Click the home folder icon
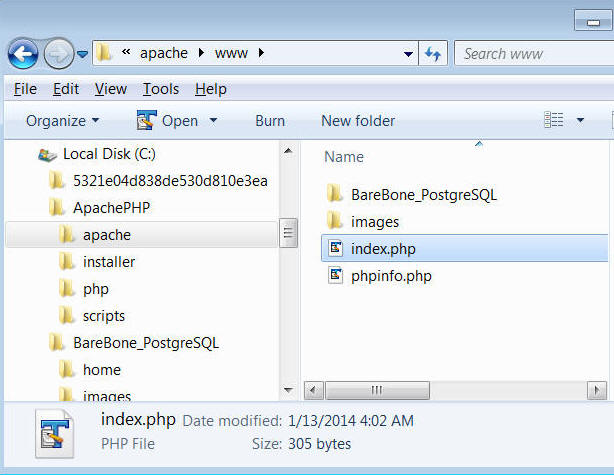The width and height of the screenshot is (614, 475). coord(66,369)
